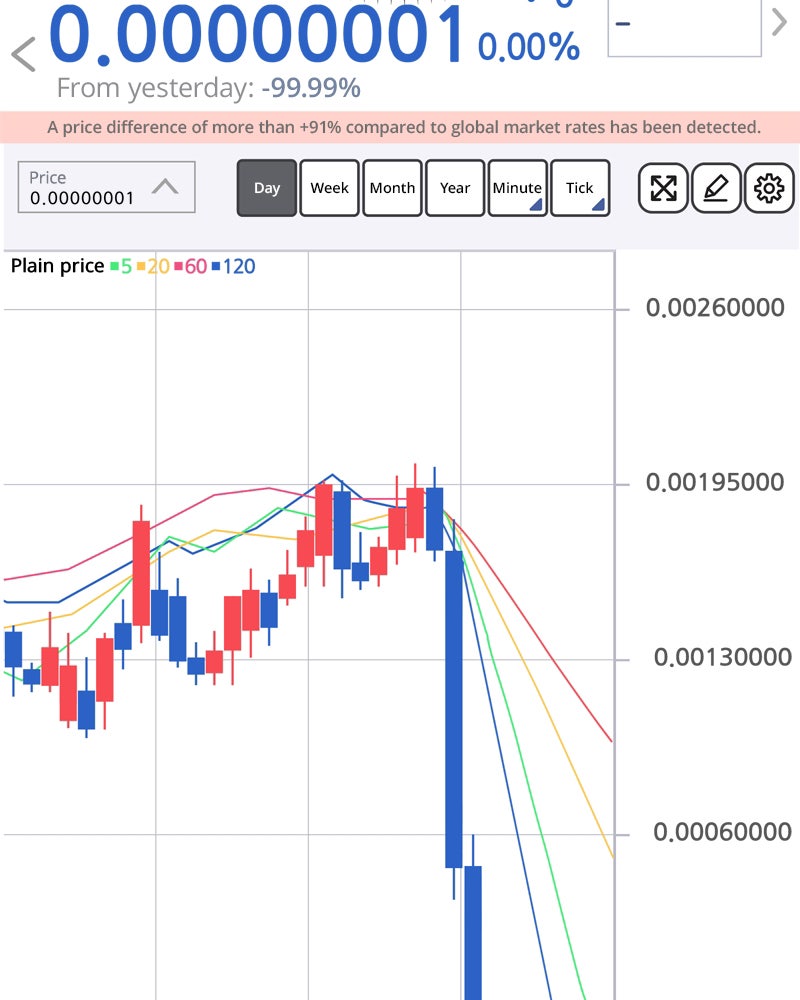Open chart settings gear
The image size is (800, 1000).
point(769,188)
